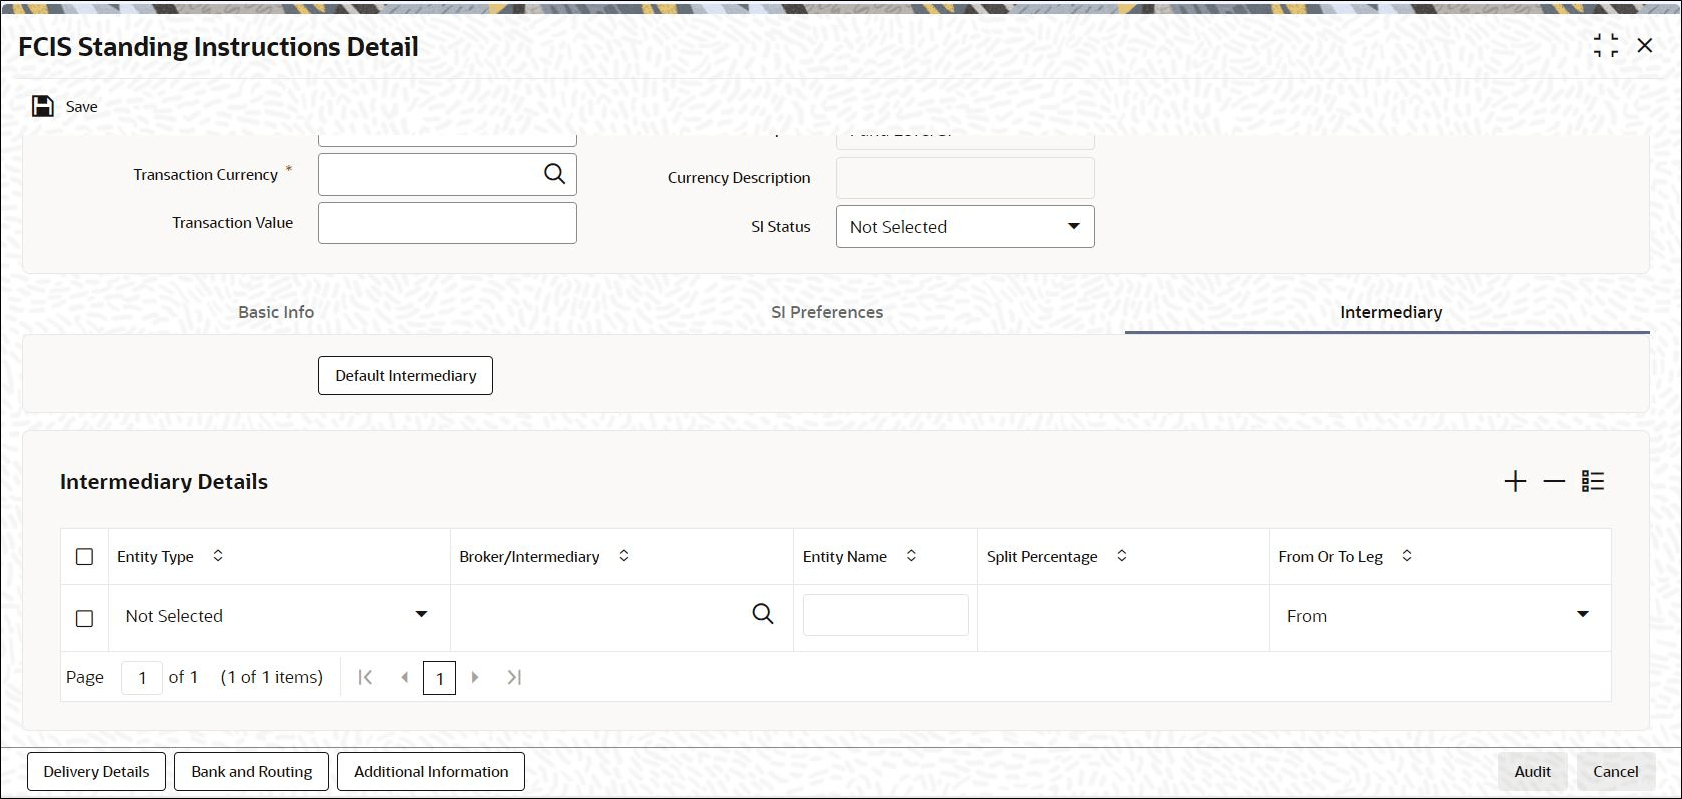
Task: Expand Entity Type Not Selected dropdown
Action: [x=277, y=616]
